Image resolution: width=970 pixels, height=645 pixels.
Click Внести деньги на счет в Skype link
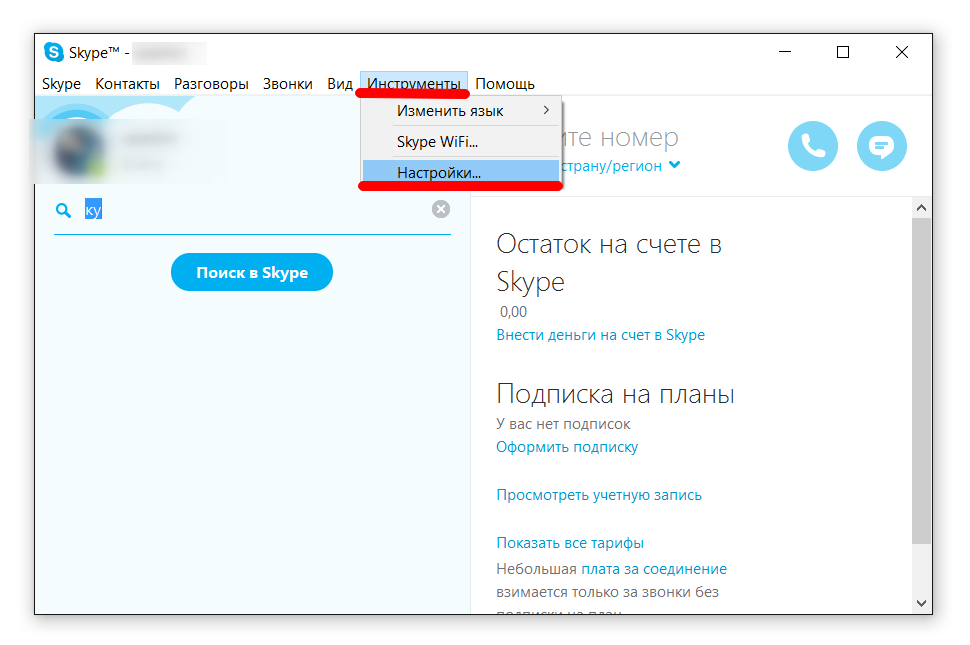click(600, 335)
